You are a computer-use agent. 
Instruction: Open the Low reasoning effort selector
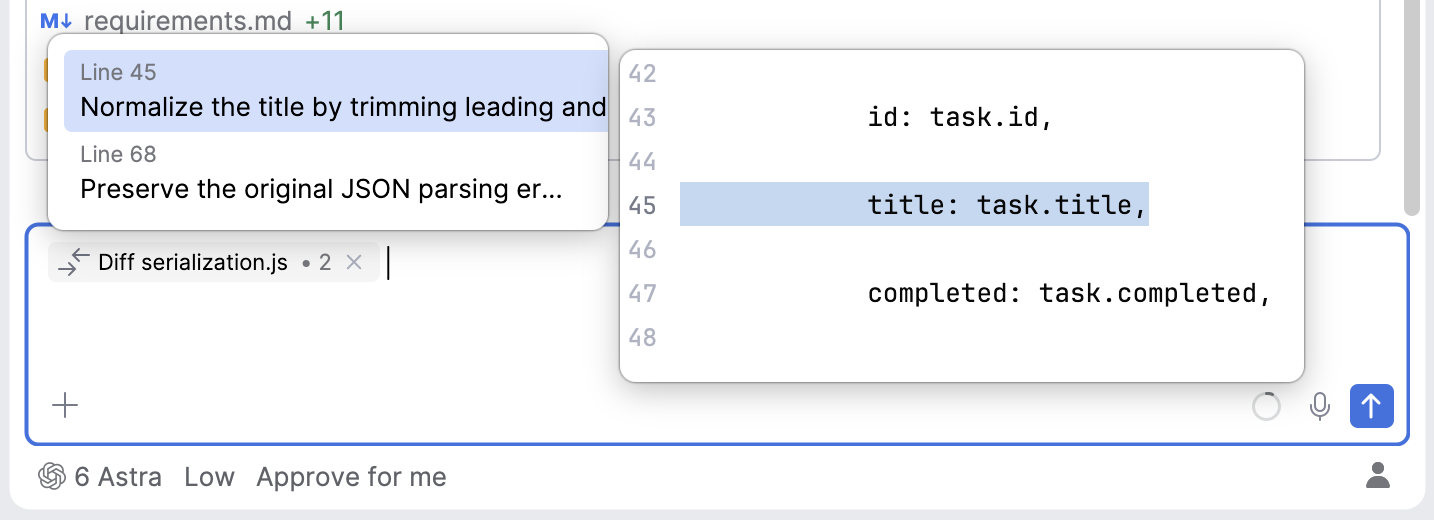click(x=209, y=477)
